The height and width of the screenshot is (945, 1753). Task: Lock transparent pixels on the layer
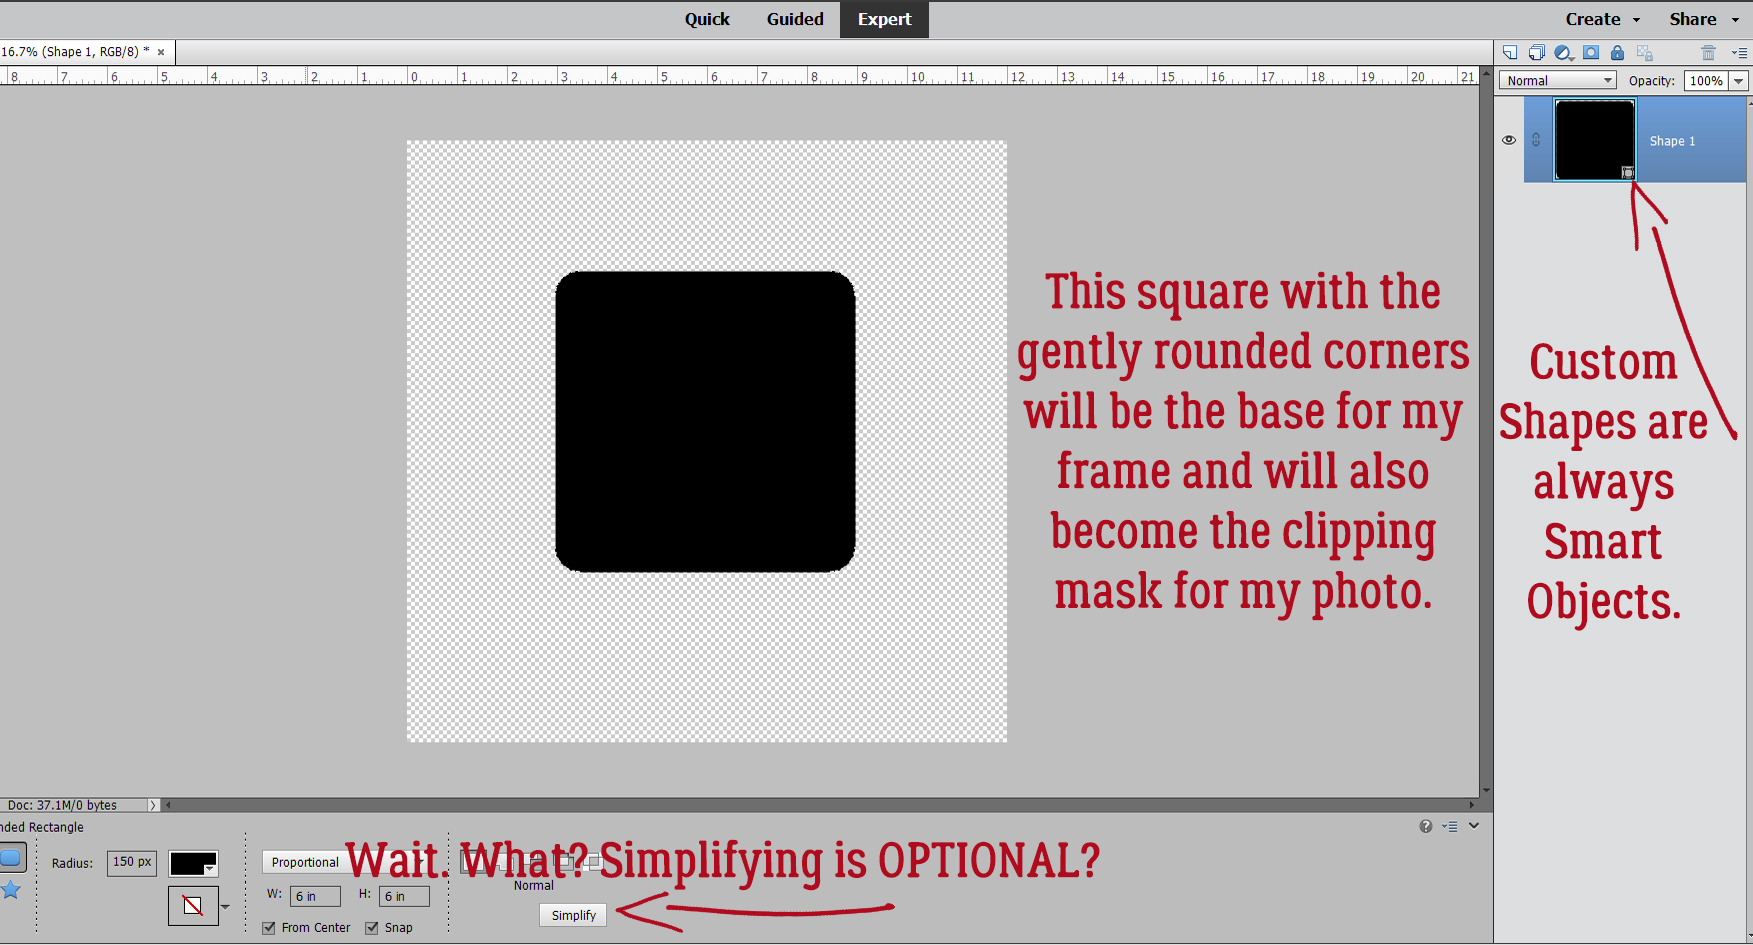1645,53
